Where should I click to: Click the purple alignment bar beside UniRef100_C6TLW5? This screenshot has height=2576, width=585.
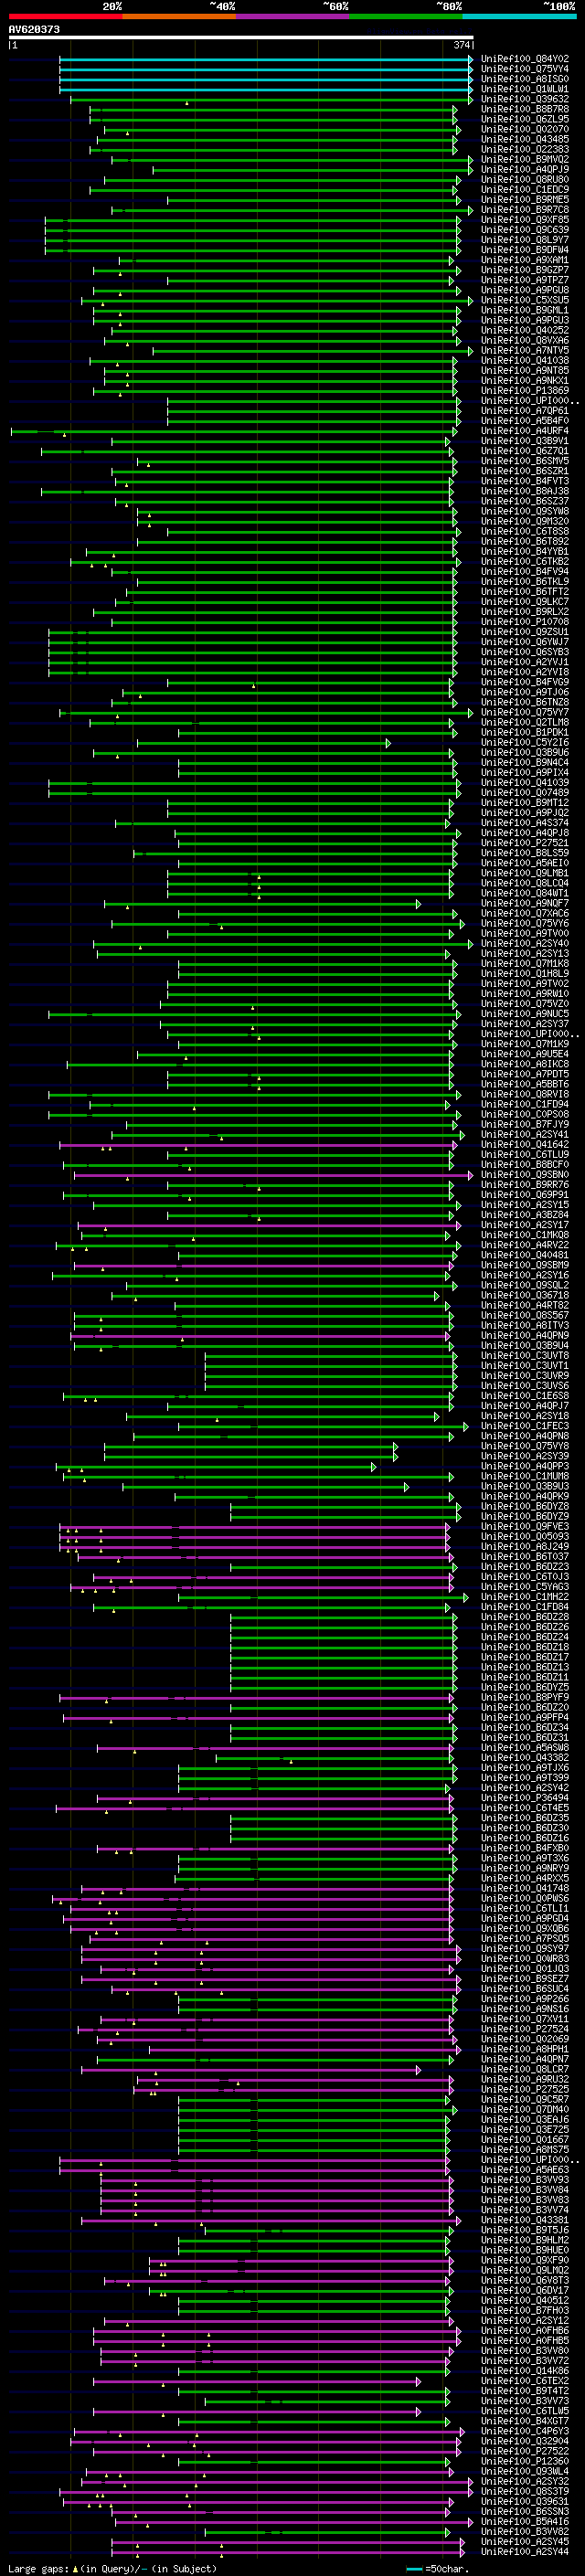[x=257, y=2412]
